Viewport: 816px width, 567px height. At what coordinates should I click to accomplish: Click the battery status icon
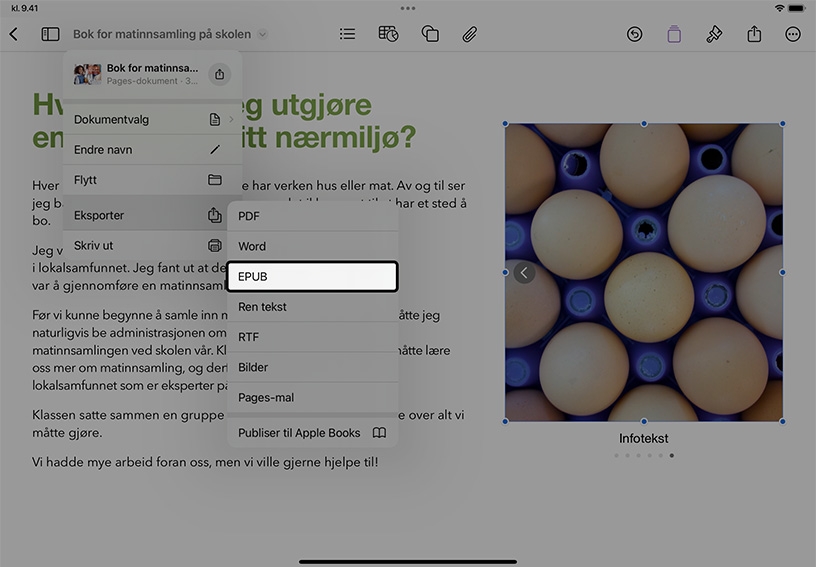click(x=797, y=8)
